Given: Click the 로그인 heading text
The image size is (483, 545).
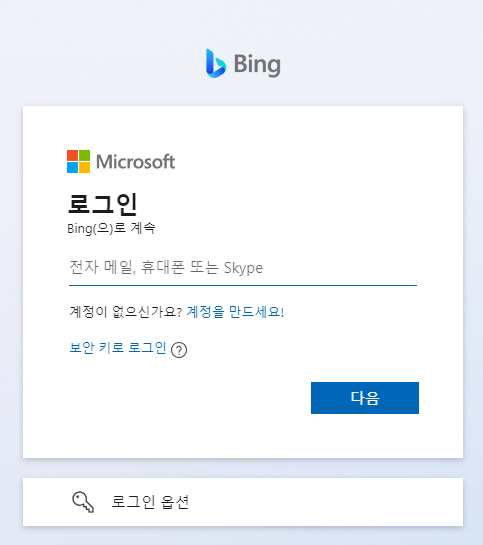Looking at the screenshot, I should click(x=103, y=204).
